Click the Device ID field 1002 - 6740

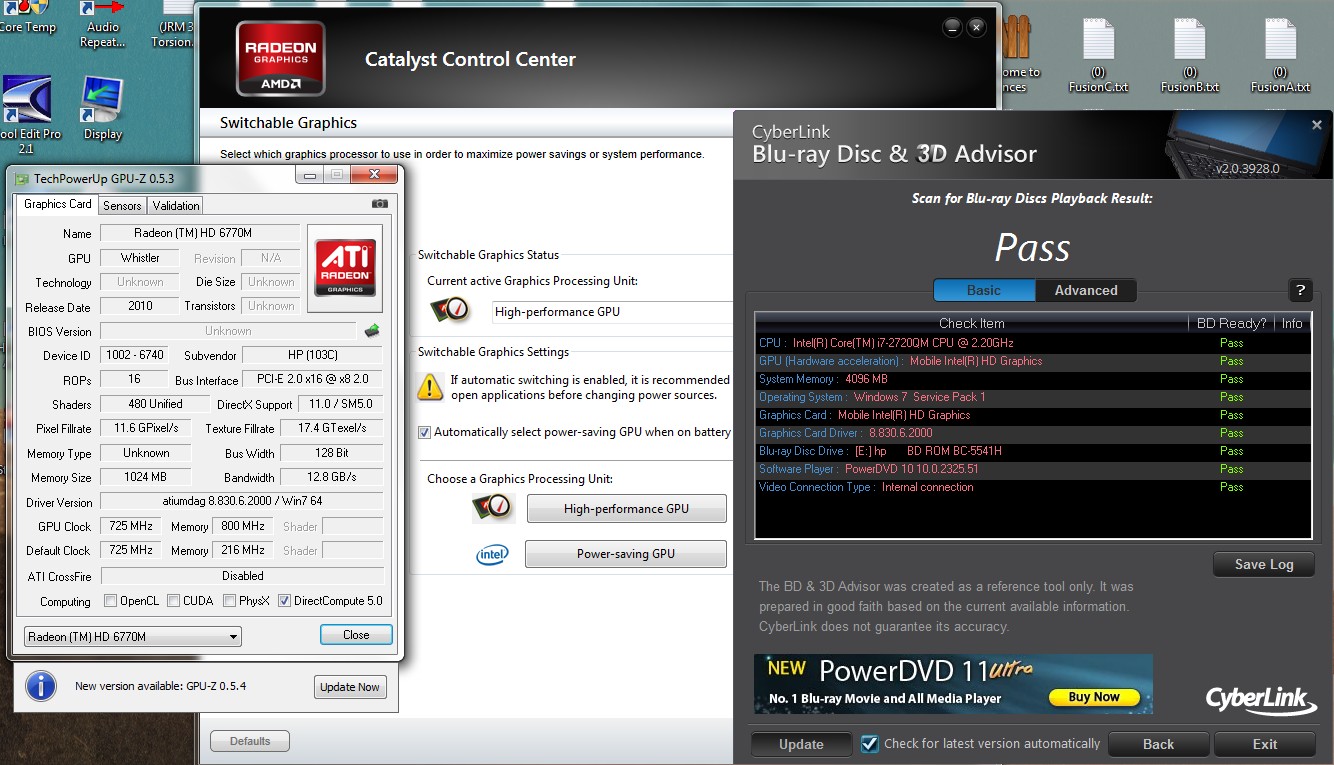click(134, 355)
